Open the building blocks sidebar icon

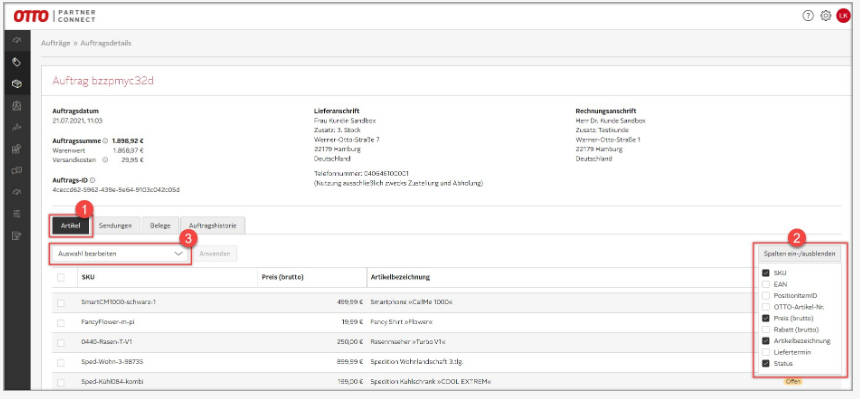16,149
